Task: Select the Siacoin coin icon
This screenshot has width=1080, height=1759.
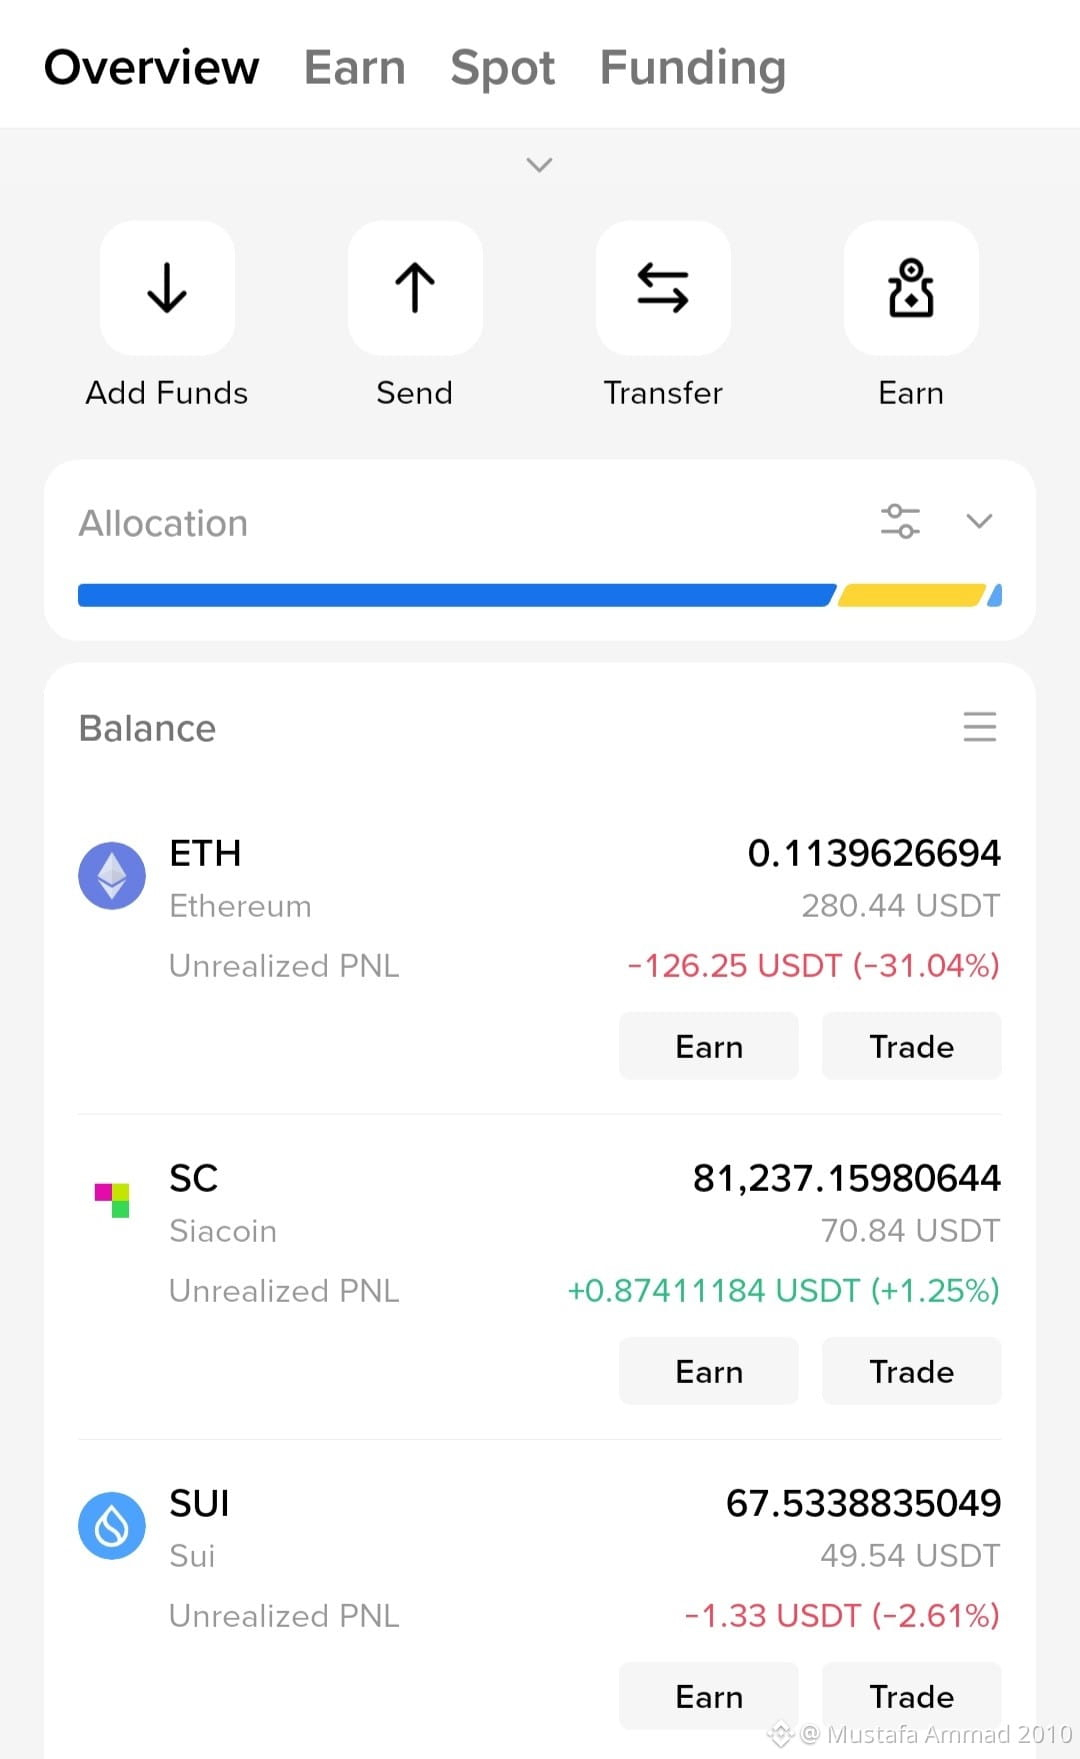Action: (112, 1200)
